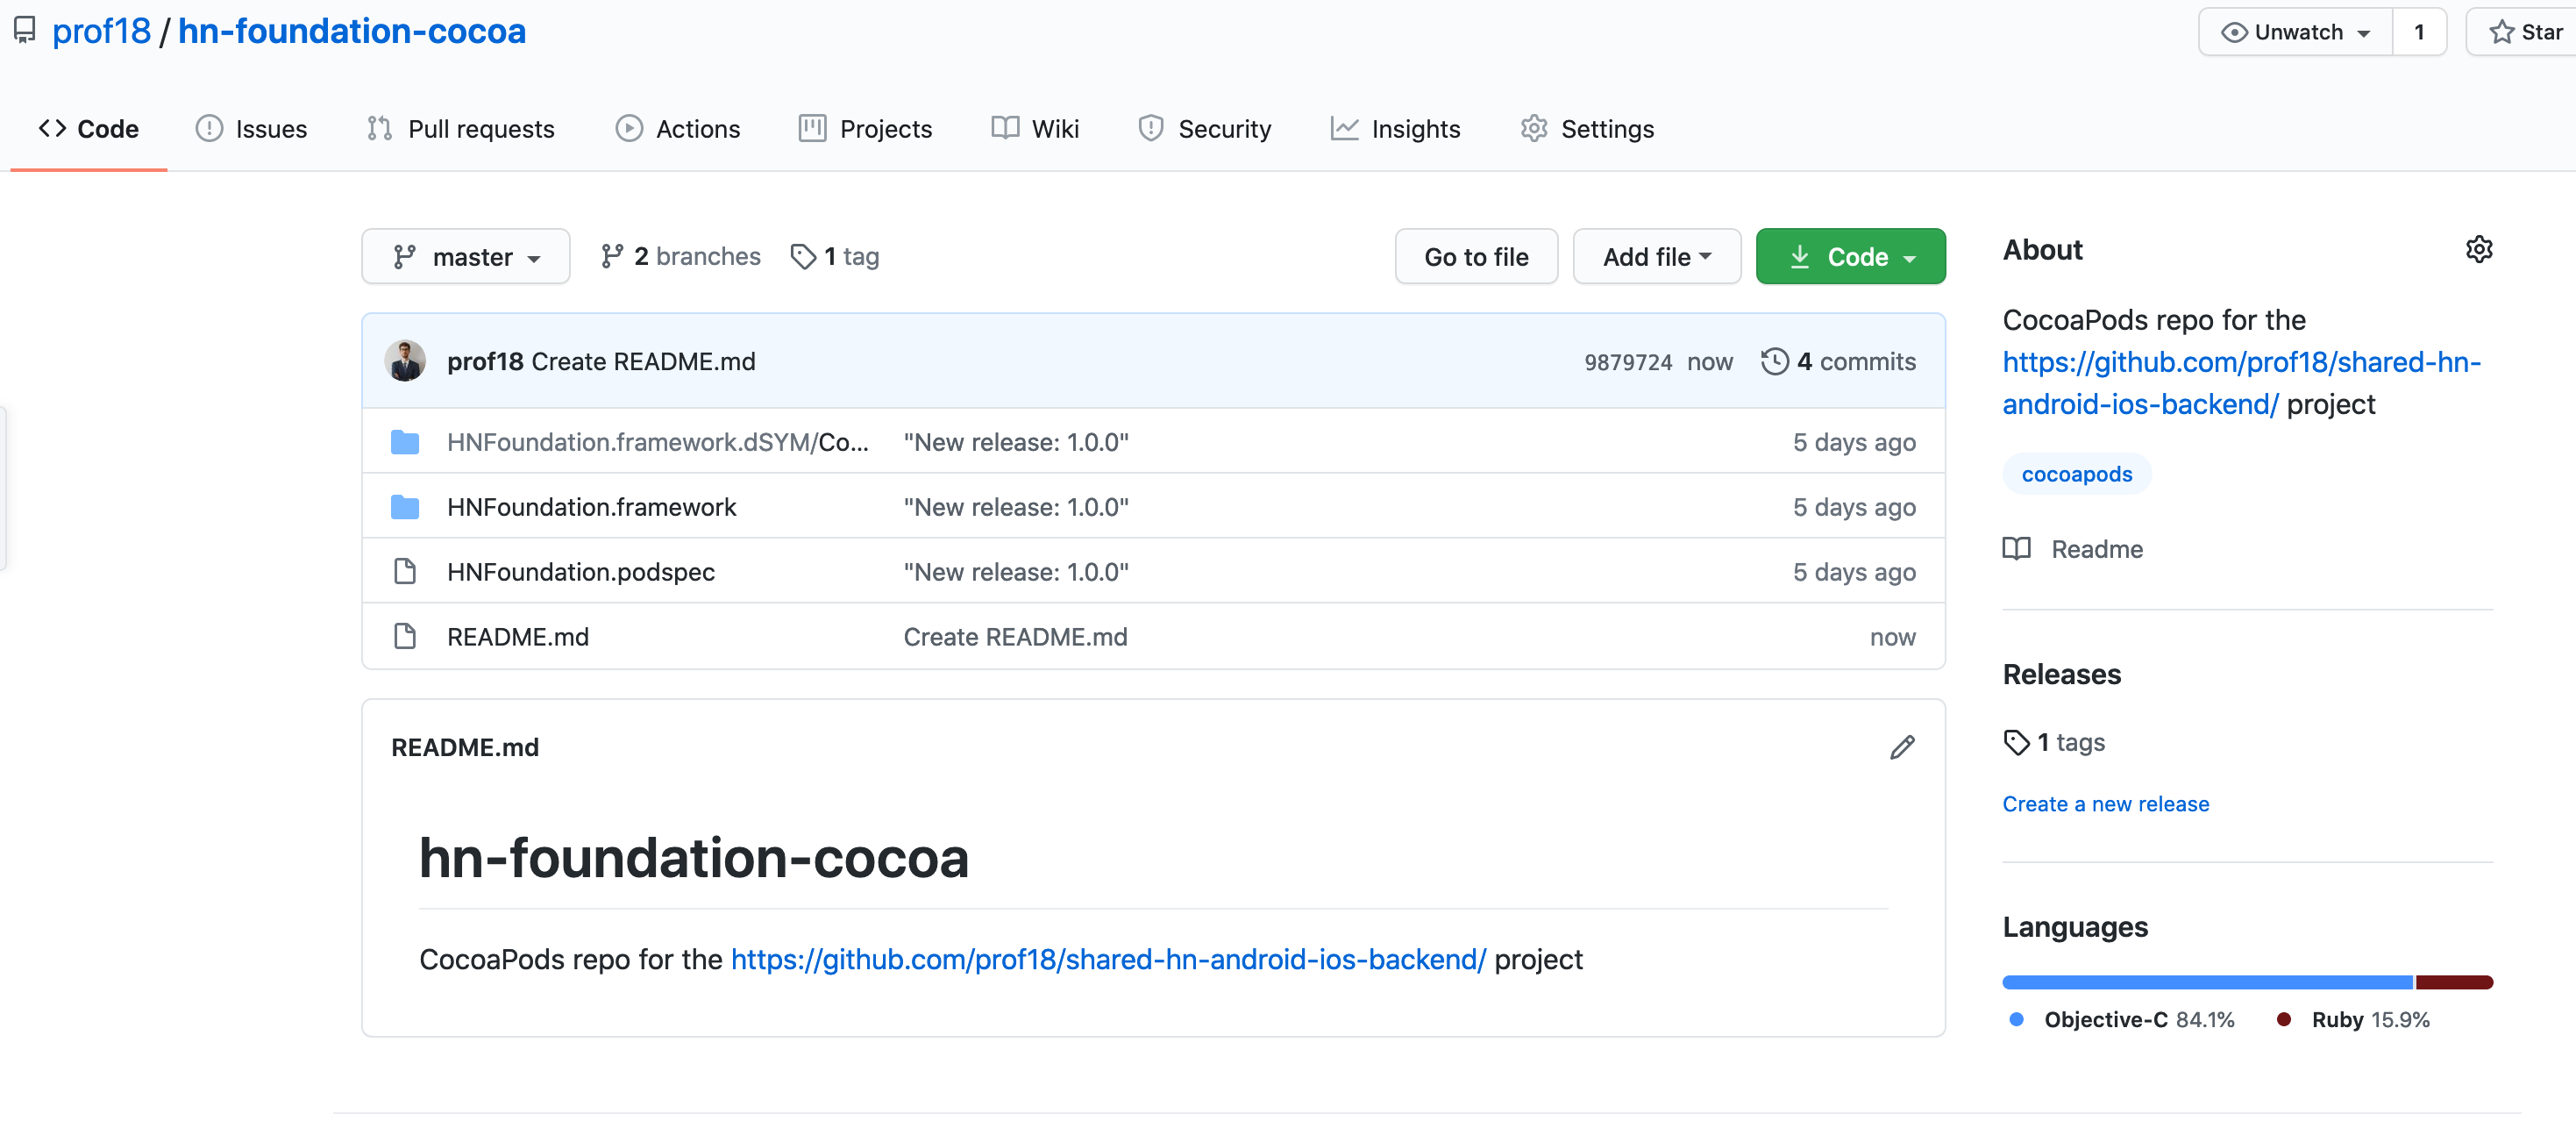Open the Create README.md commit in the header row
Viewport: 2576px width, 1121px height.
click(x=643, y=361)
